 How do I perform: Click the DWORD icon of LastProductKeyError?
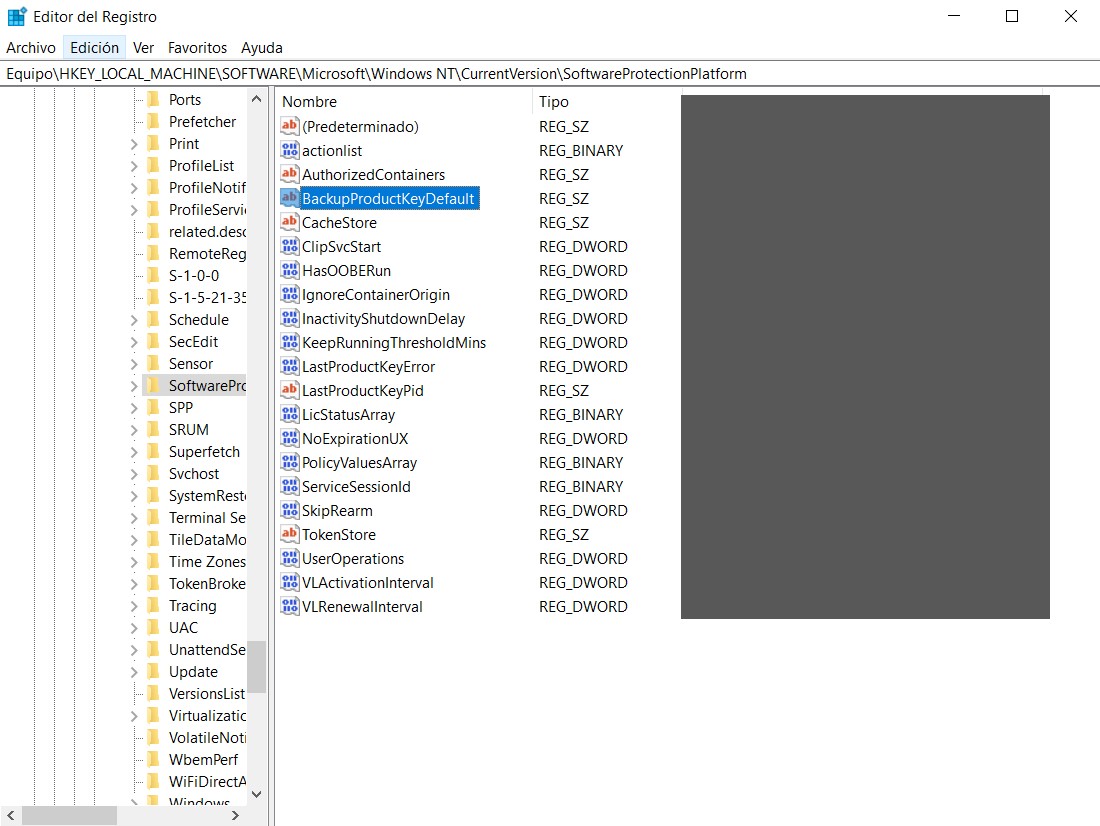pos(290,366)
